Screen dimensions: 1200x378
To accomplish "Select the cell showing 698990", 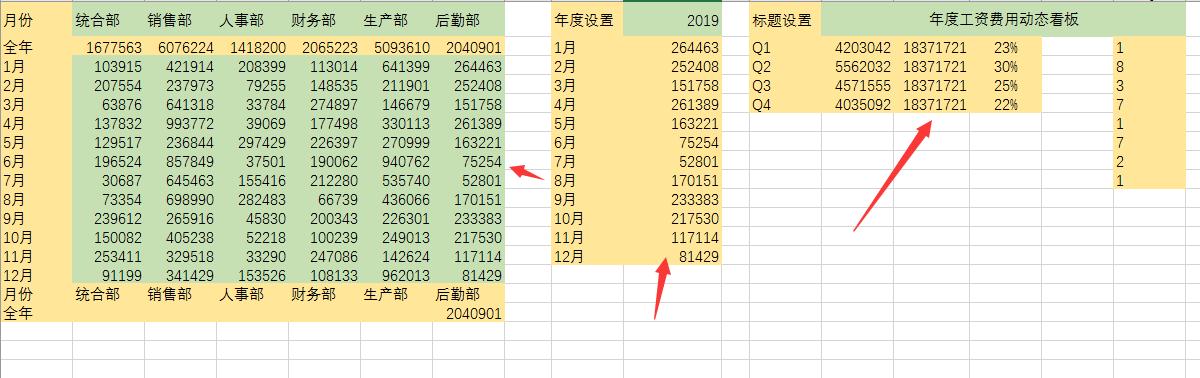I will [x=181, y=199].
